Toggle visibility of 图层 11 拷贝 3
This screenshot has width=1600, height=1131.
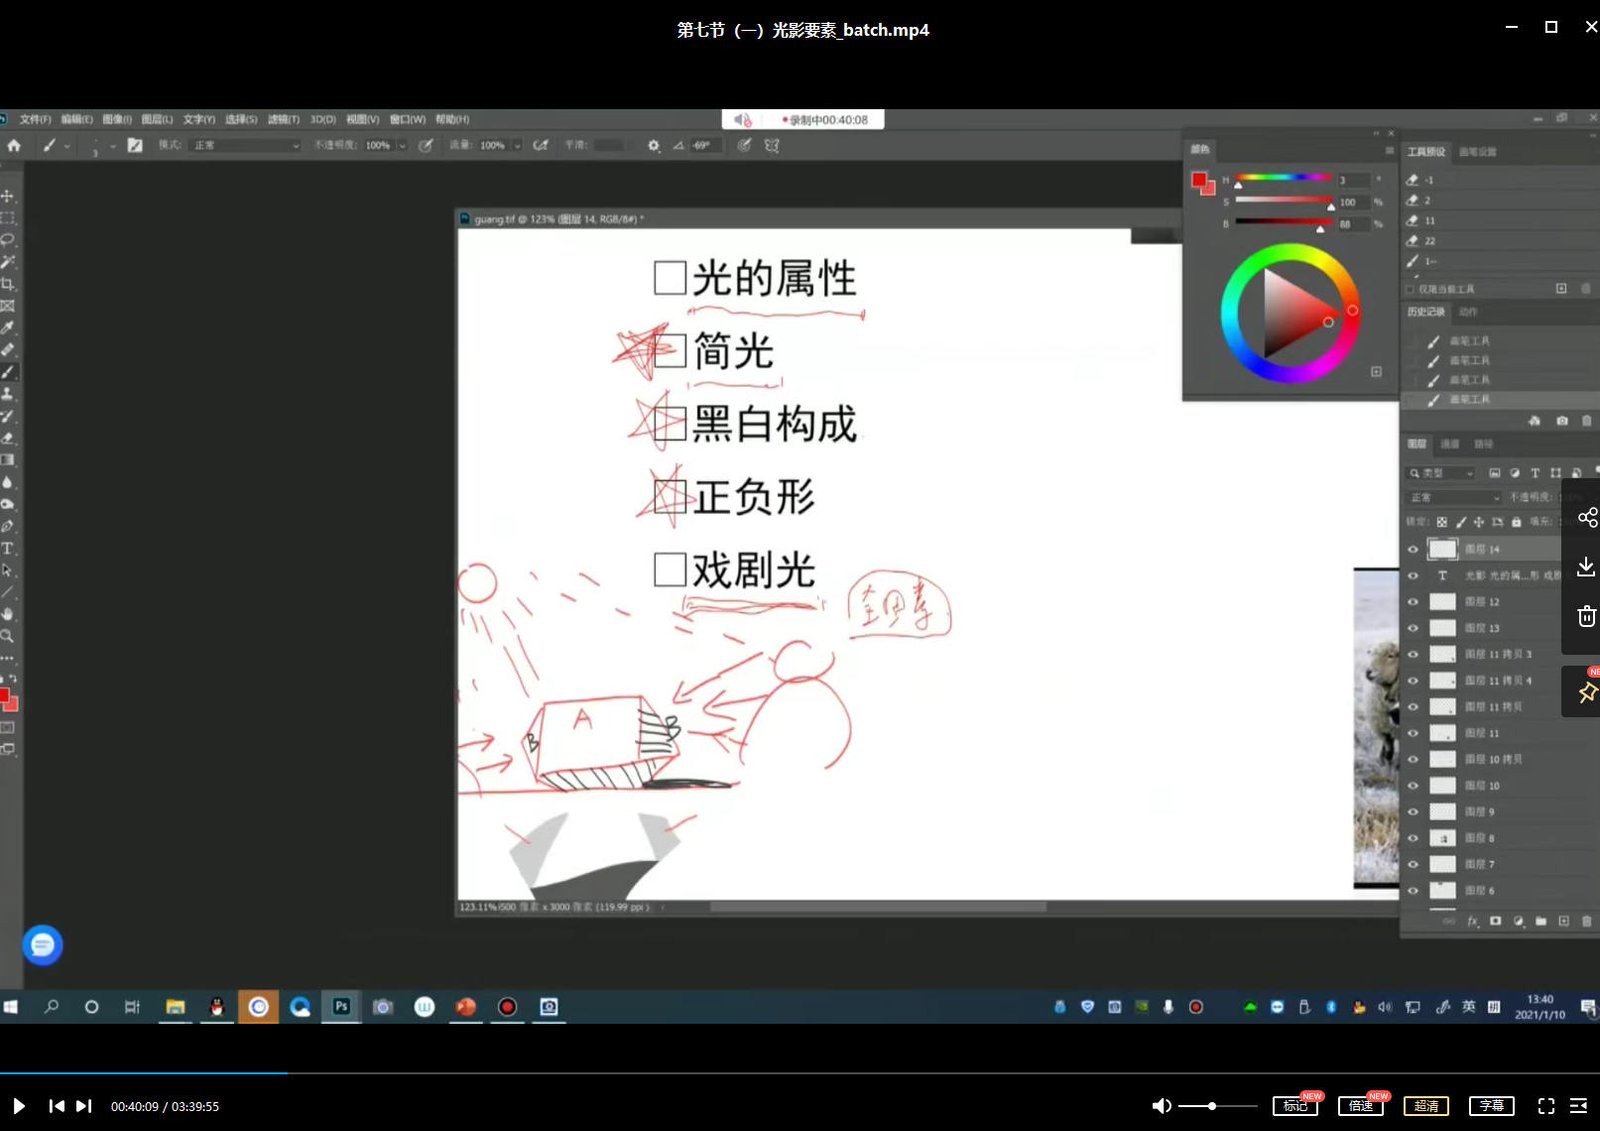coord(1413,653)
